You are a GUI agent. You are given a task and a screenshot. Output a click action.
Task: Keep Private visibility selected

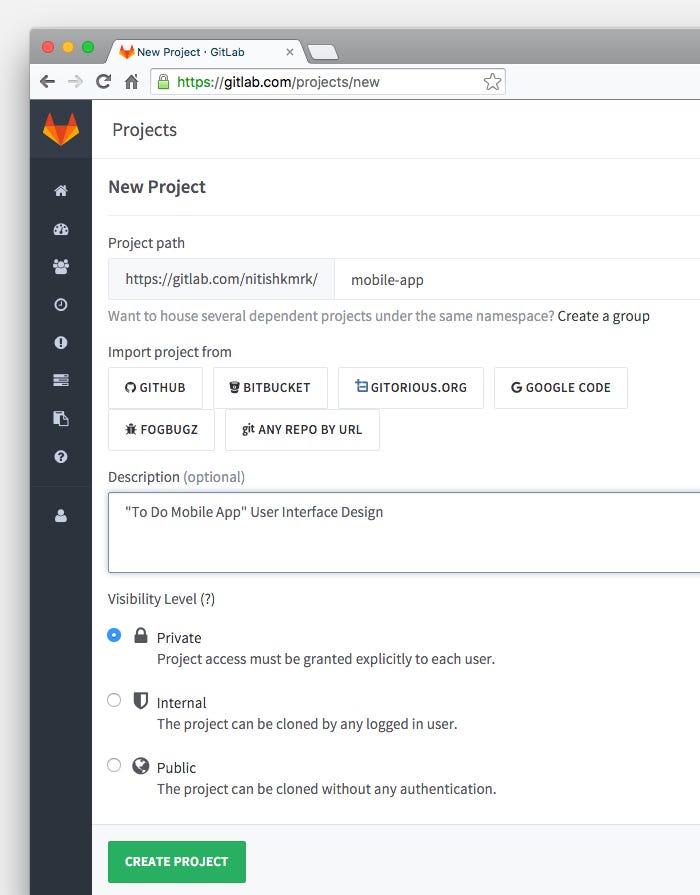click(x=114, y=635)
